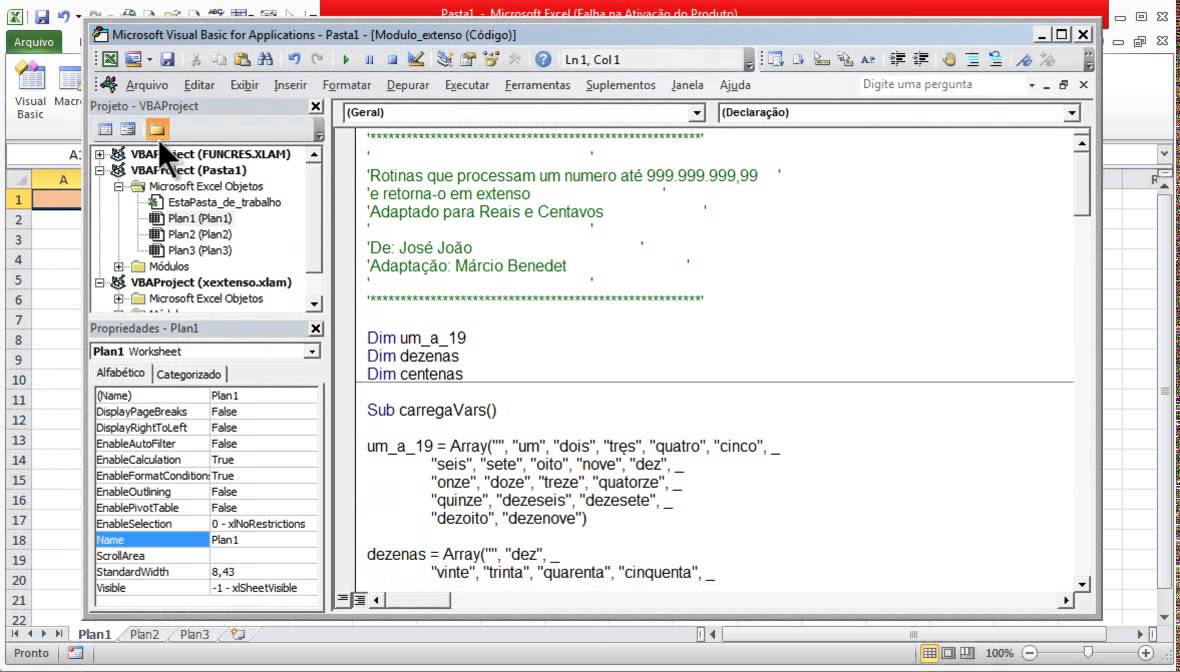Screen dimensions: 1180x672
Task: Open the Executar menu
Action: point(467,85)
